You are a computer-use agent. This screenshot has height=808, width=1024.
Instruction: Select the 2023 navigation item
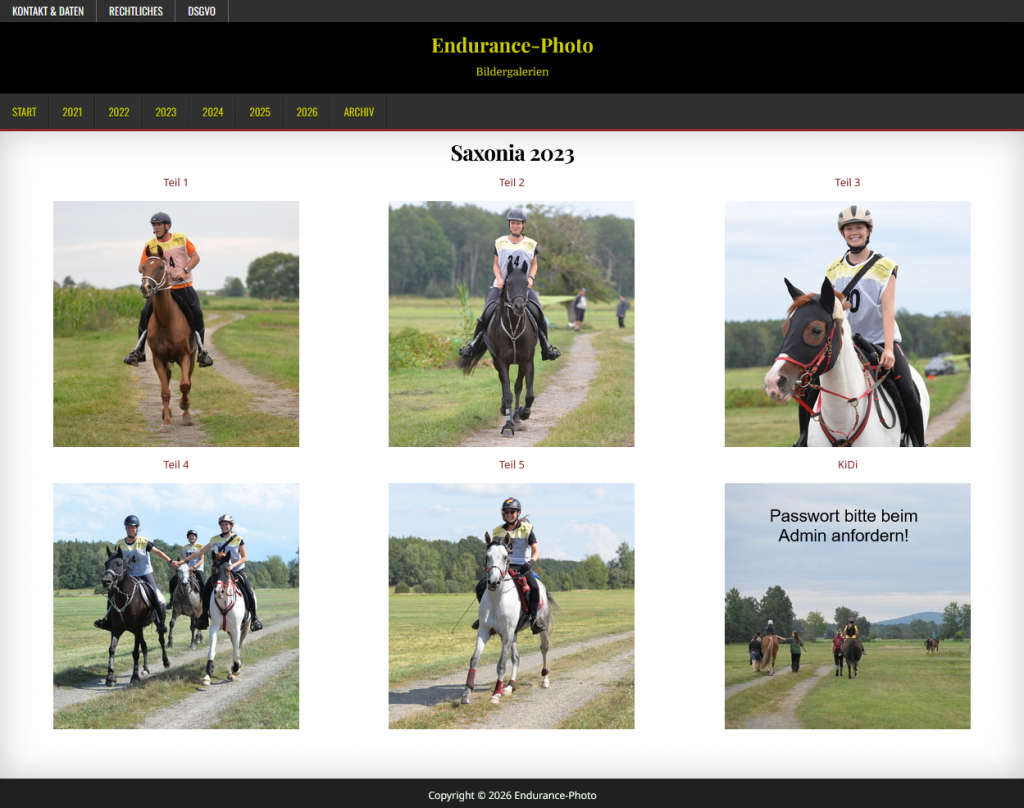pos(166,112)
